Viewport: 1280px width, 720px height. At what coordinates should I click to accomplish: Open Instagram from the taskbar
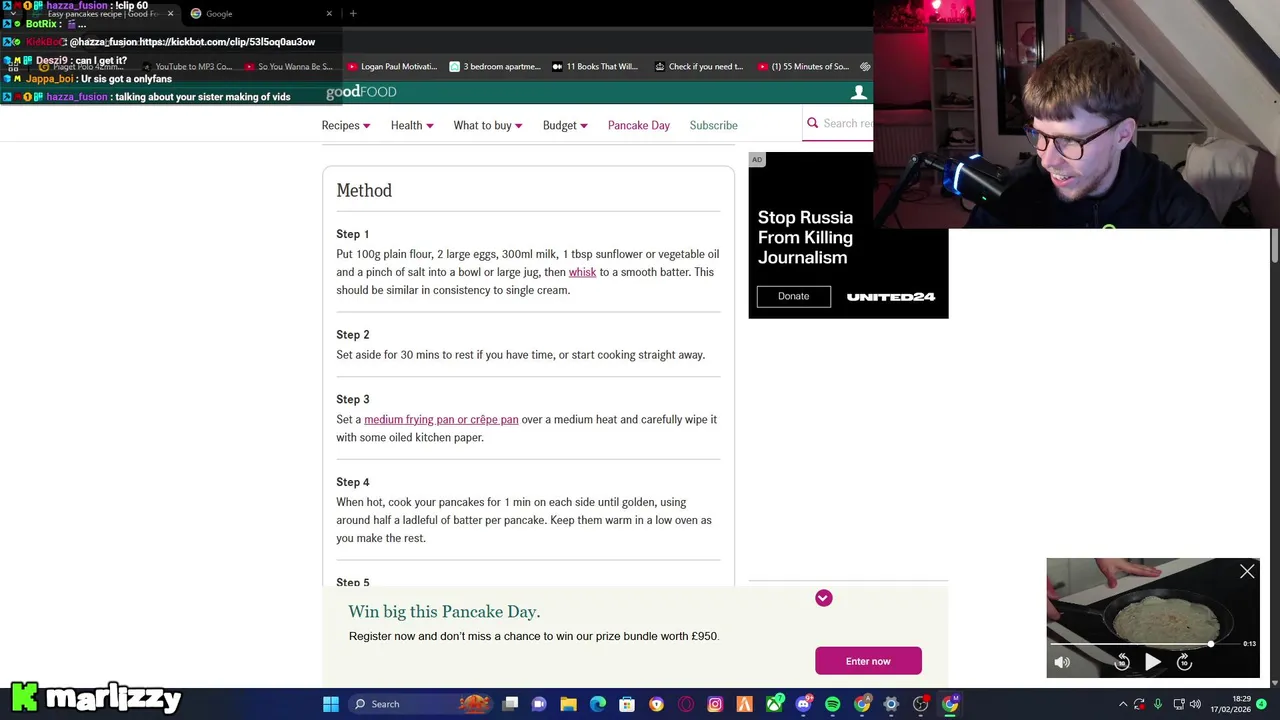tap(715, 704)
